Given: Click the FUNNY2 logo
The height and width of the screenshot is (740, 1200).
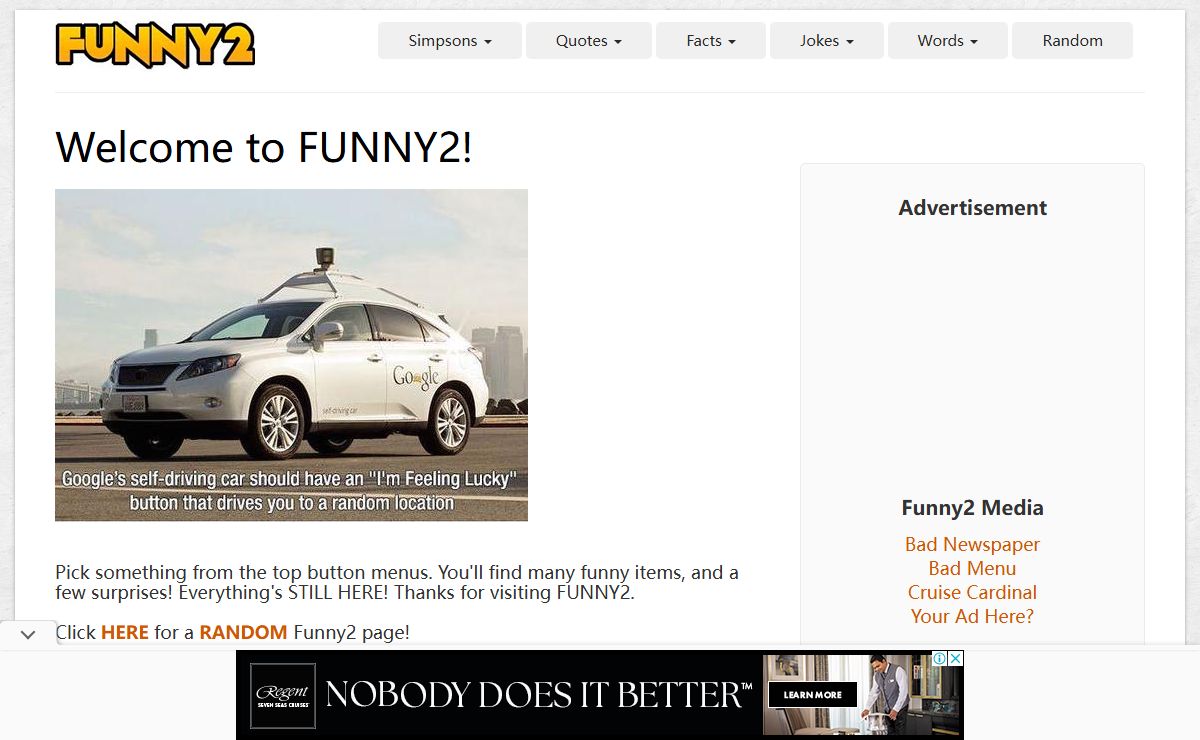Looking at the screenshot, I should tap(155, 45).
